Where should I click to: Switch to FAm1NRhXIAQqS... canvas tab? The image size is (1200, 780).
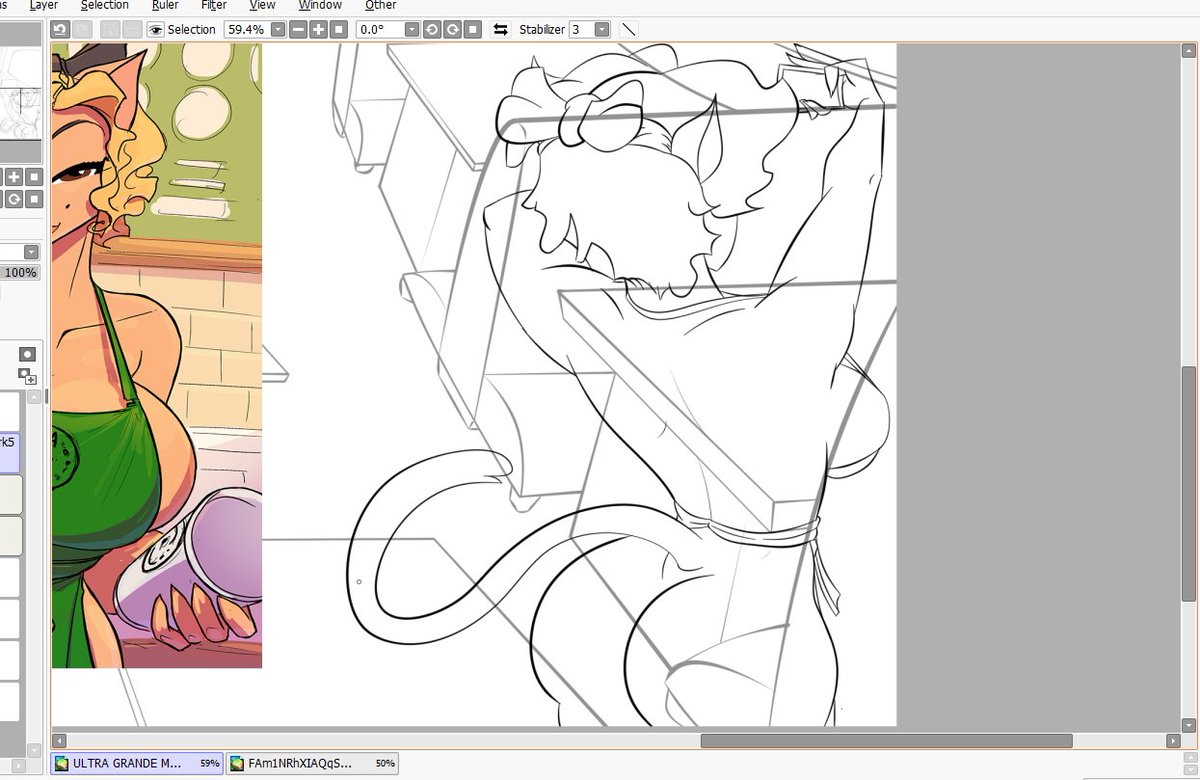(x=312, y=763)
